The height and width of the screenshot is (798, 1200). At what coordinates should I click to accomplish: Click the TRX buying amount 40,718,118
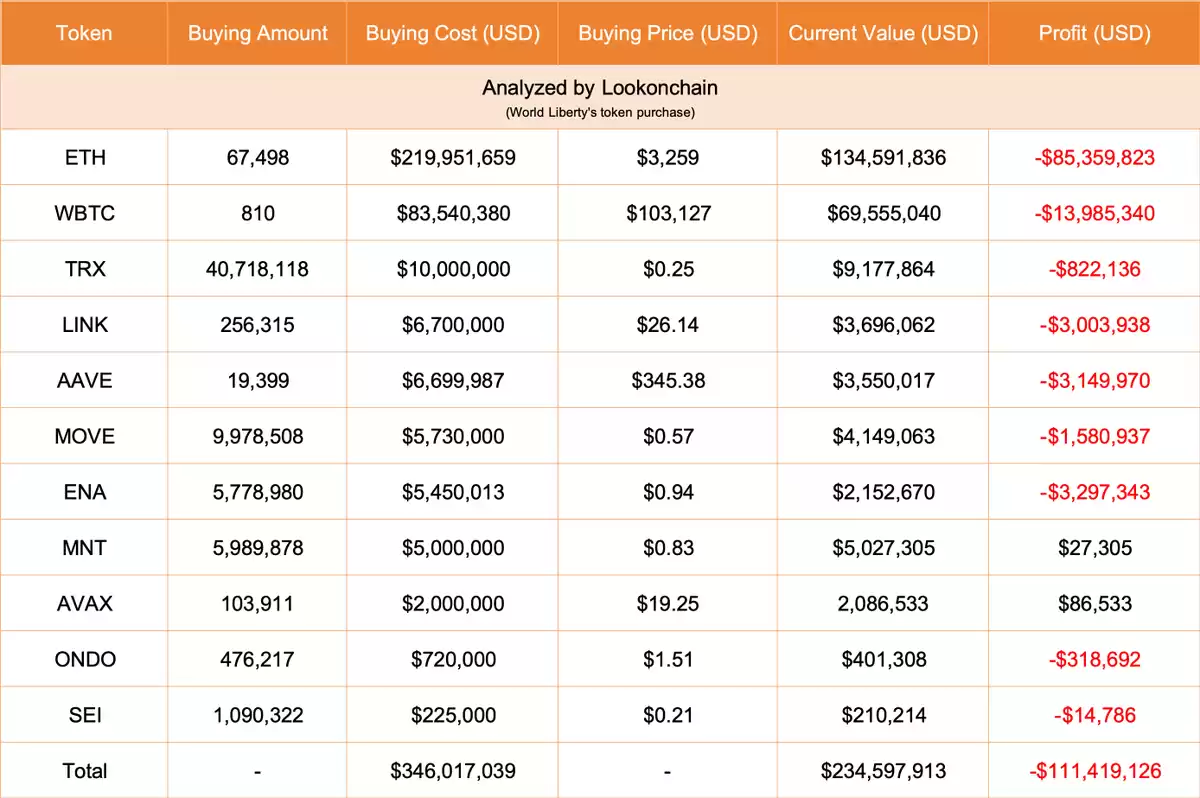pyautogui.click(x=258, y=269)
